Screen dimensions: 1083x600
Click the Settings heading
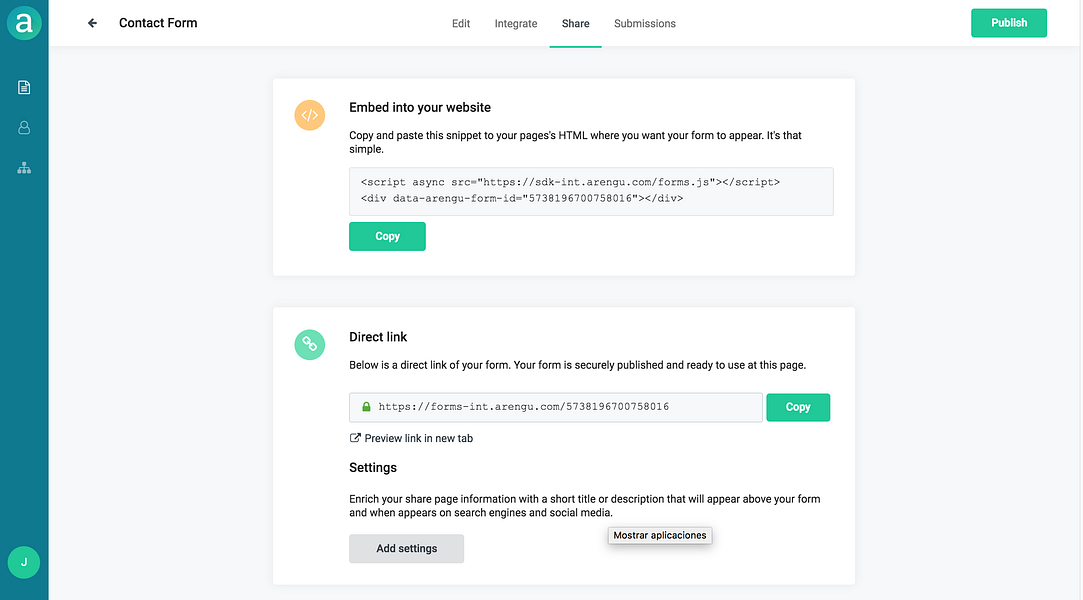coord(373,467)
